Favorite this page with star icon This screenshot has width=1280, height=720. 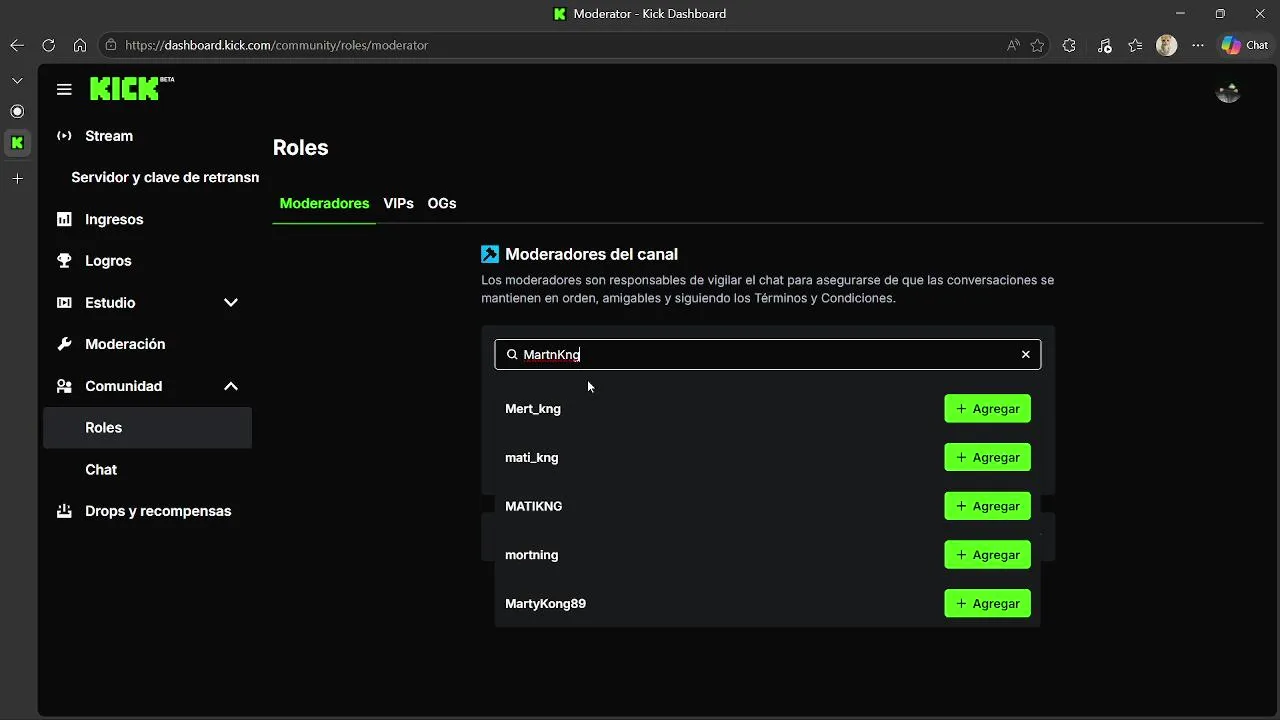point(1037,45)
